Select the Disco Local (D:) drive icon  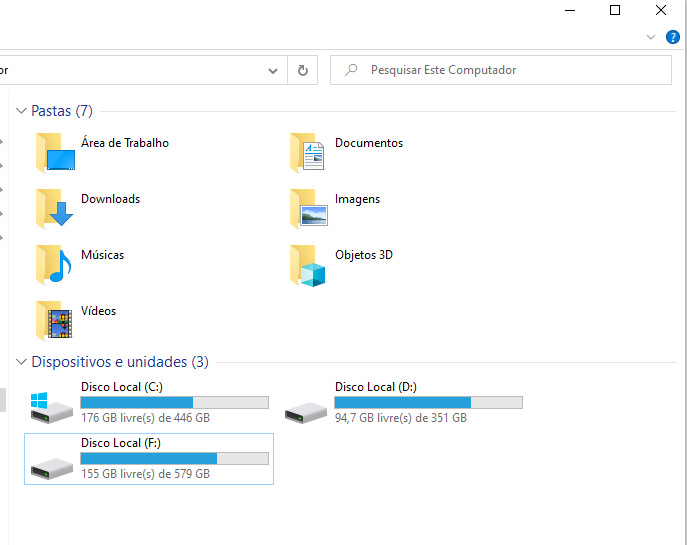[x=306, y=413]
